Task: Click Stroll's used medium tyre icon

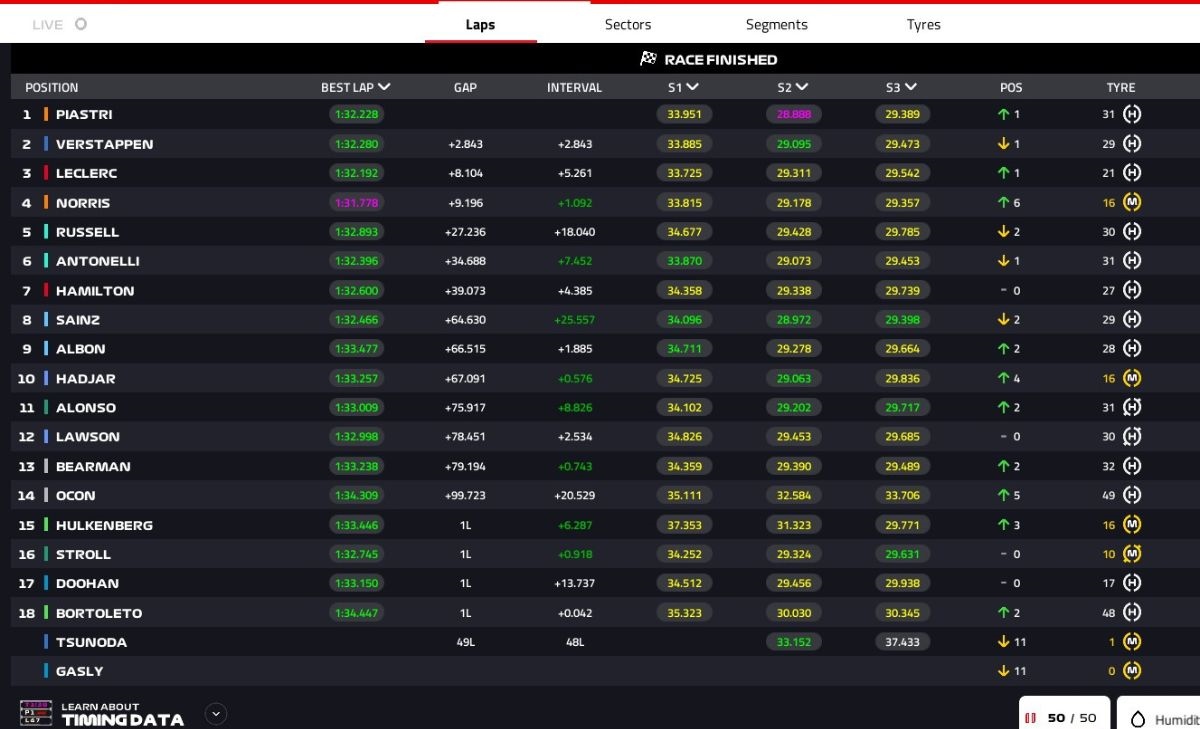Action: tap(1131, 553)
